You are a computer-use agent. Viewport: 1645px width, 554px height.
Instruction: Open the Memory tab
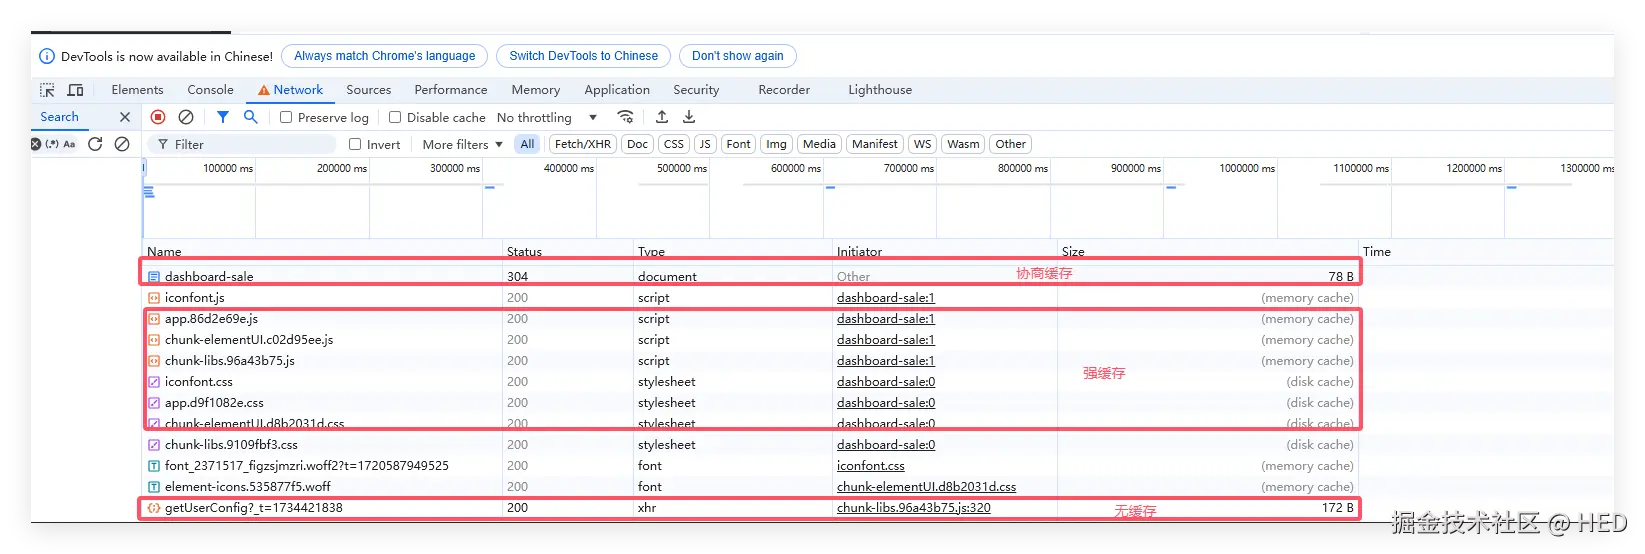(536, 90)
